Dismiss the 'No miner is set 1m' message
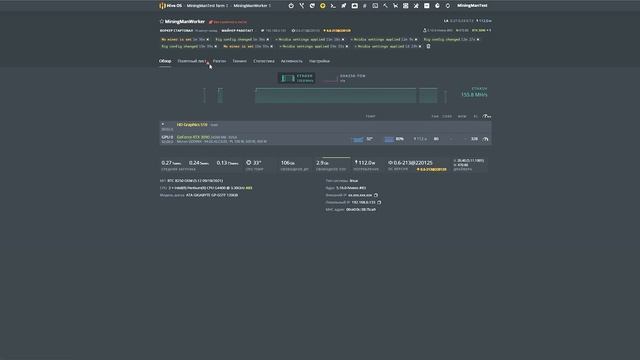The width and height of the screenshot is (640, 360). pyautogui.click(x=207, y=40)
